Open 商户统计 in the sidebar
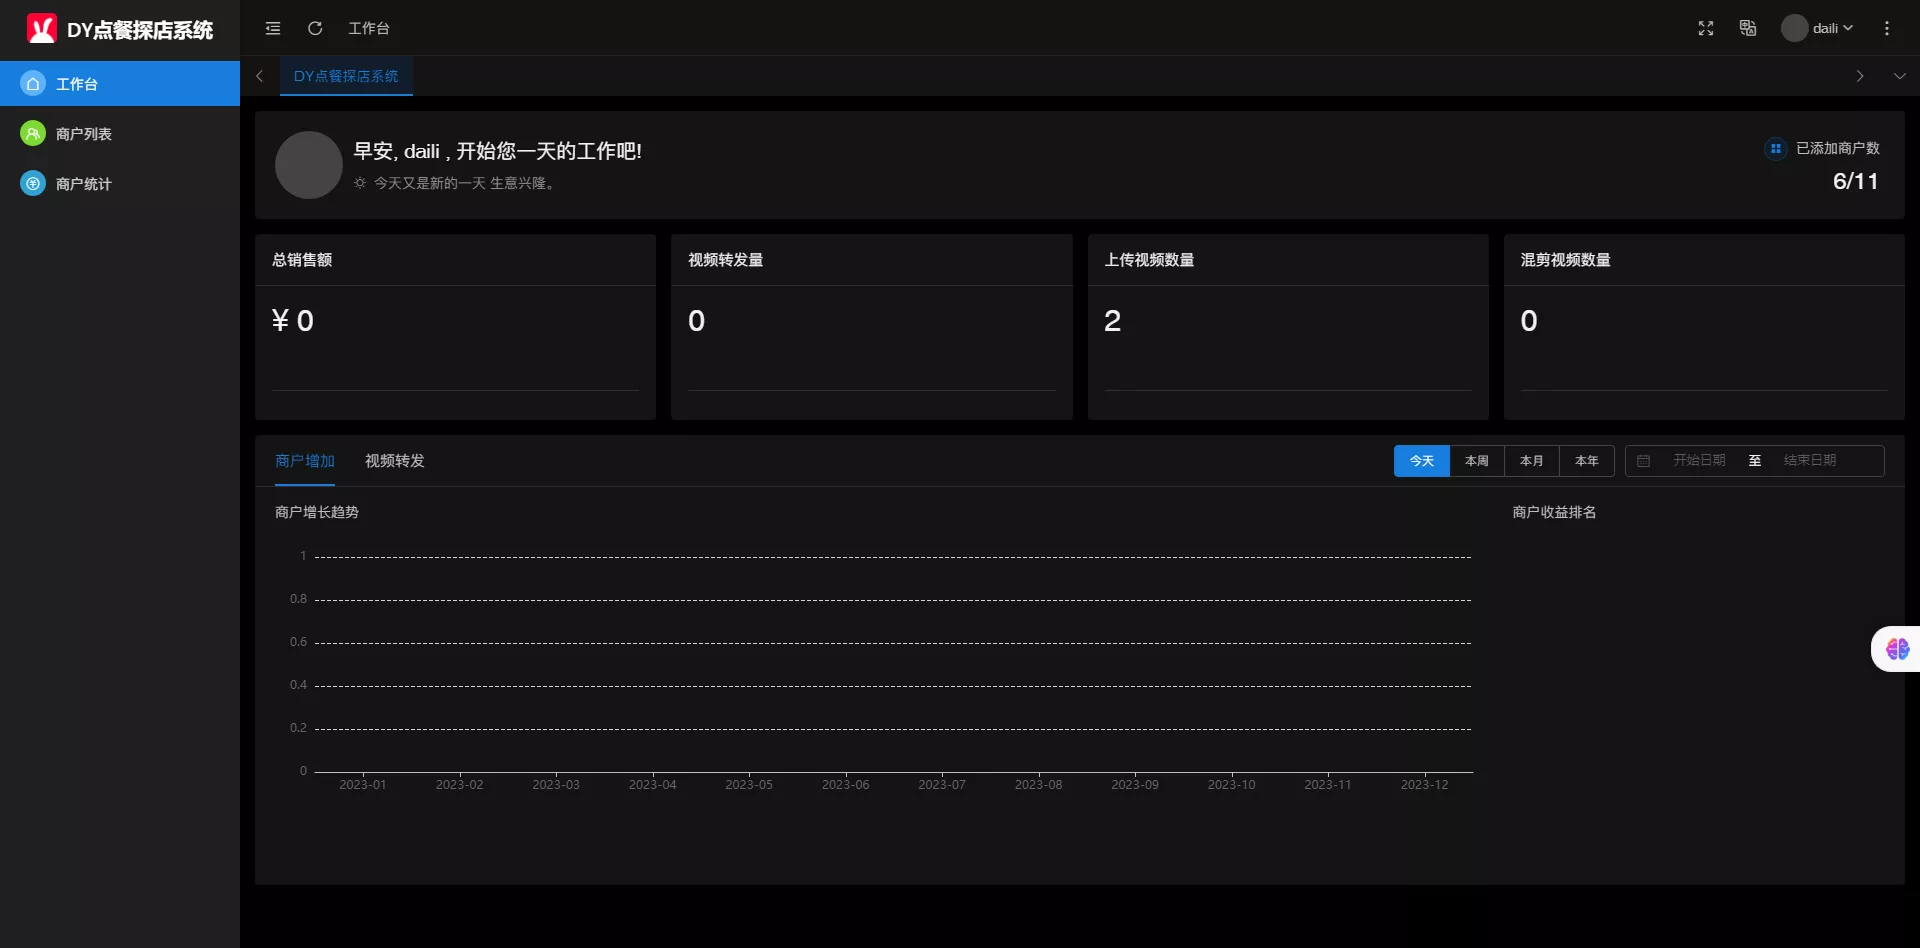Screen dimensions: 1920x948 (x=84, y=184)
